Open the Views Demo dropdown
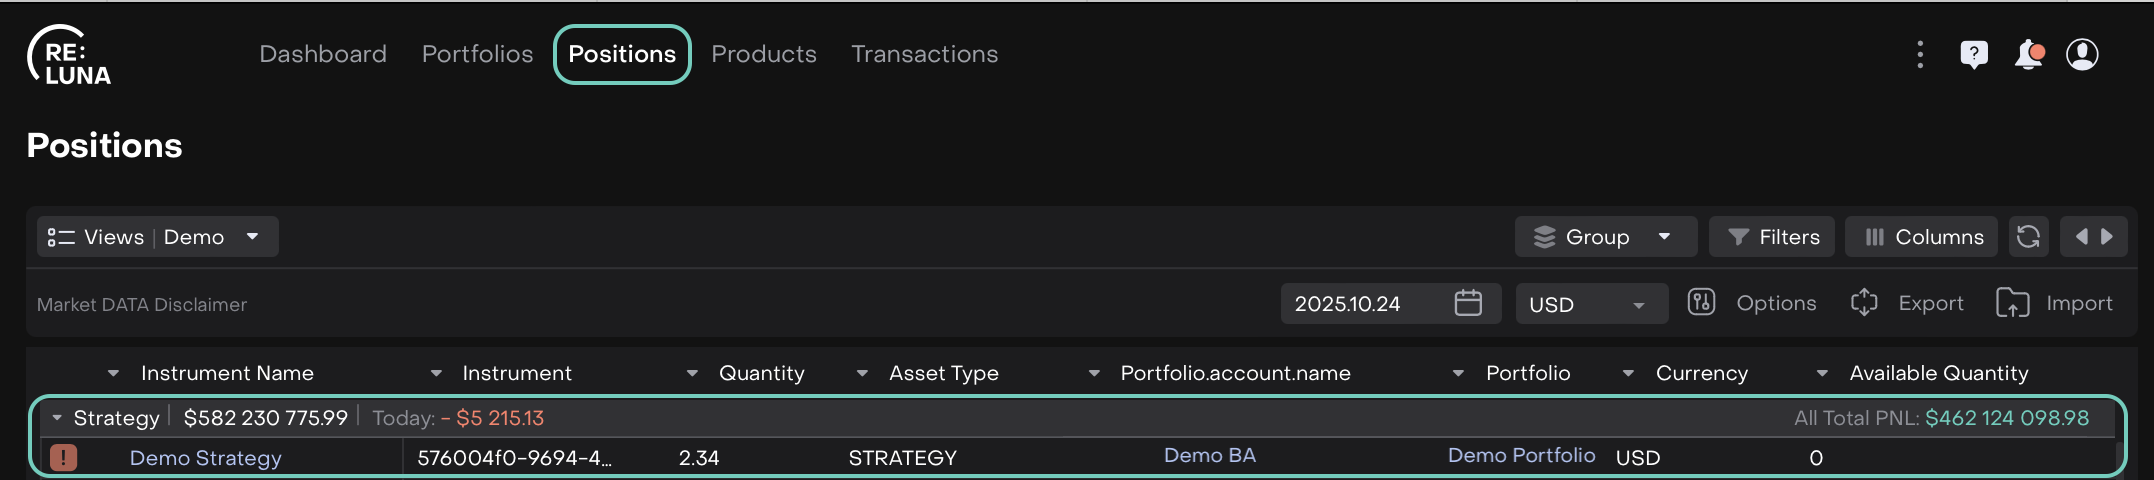The image size is (2154, 480). pos(157,237)
